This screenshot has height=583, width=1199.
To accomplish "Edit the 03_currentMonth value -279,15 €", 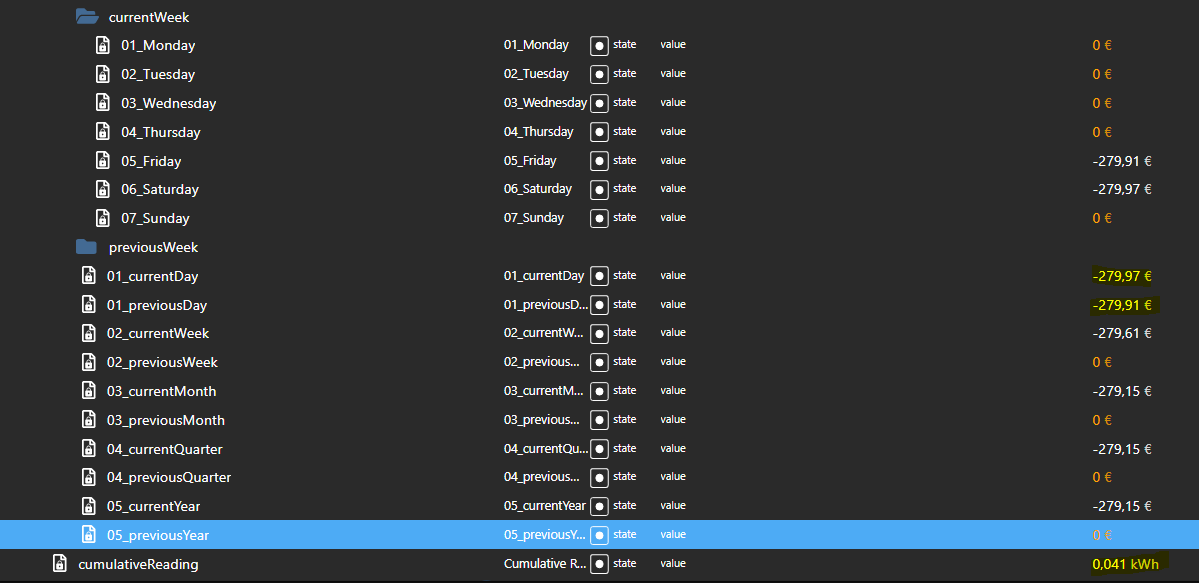I will (x=1122, y=392).
